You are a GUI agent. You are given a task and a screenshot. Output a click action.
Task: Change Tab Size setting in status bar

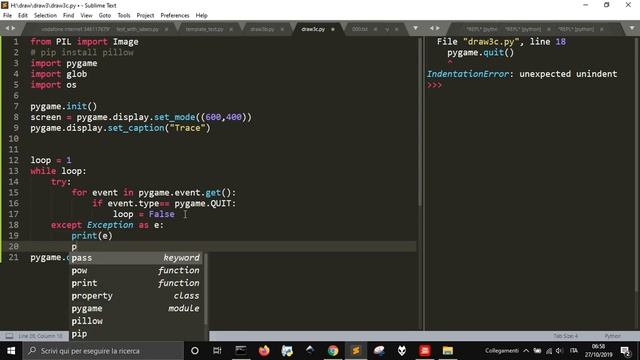coord(565,336)
